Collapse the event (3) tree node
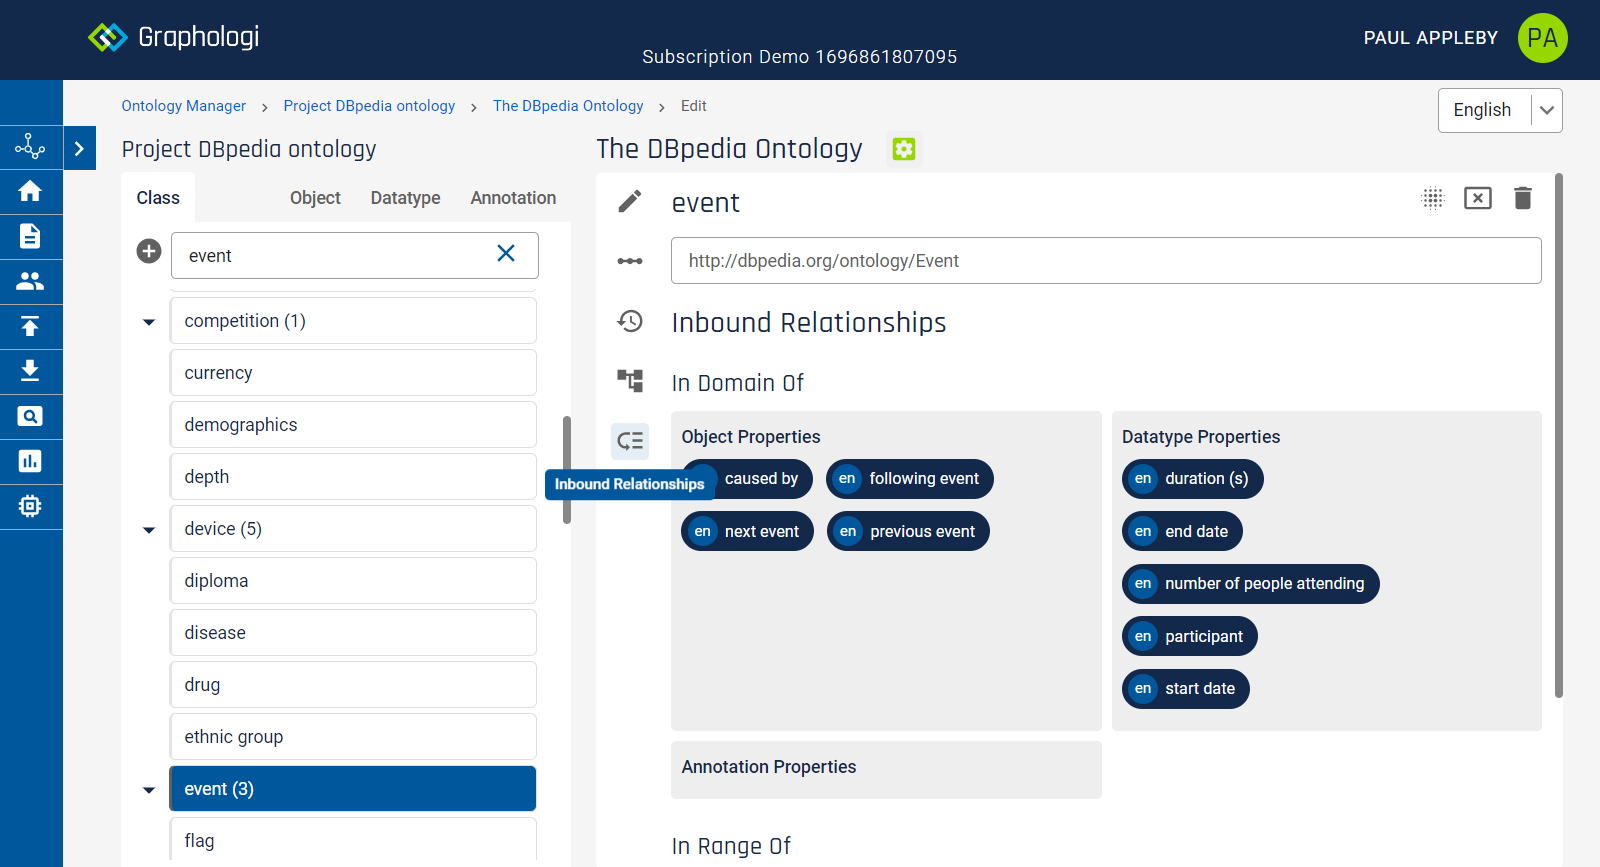Screen dimensions: 1600x867 tap(149, 790)
